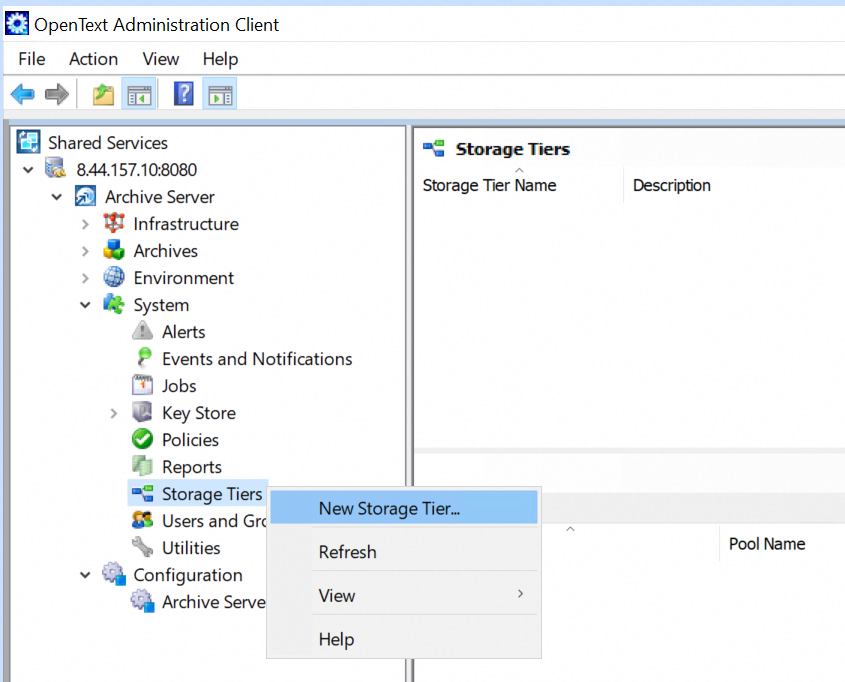Click the Shared Services root icon
Viewport: 845px width, 682px height.
pos(28,142)
